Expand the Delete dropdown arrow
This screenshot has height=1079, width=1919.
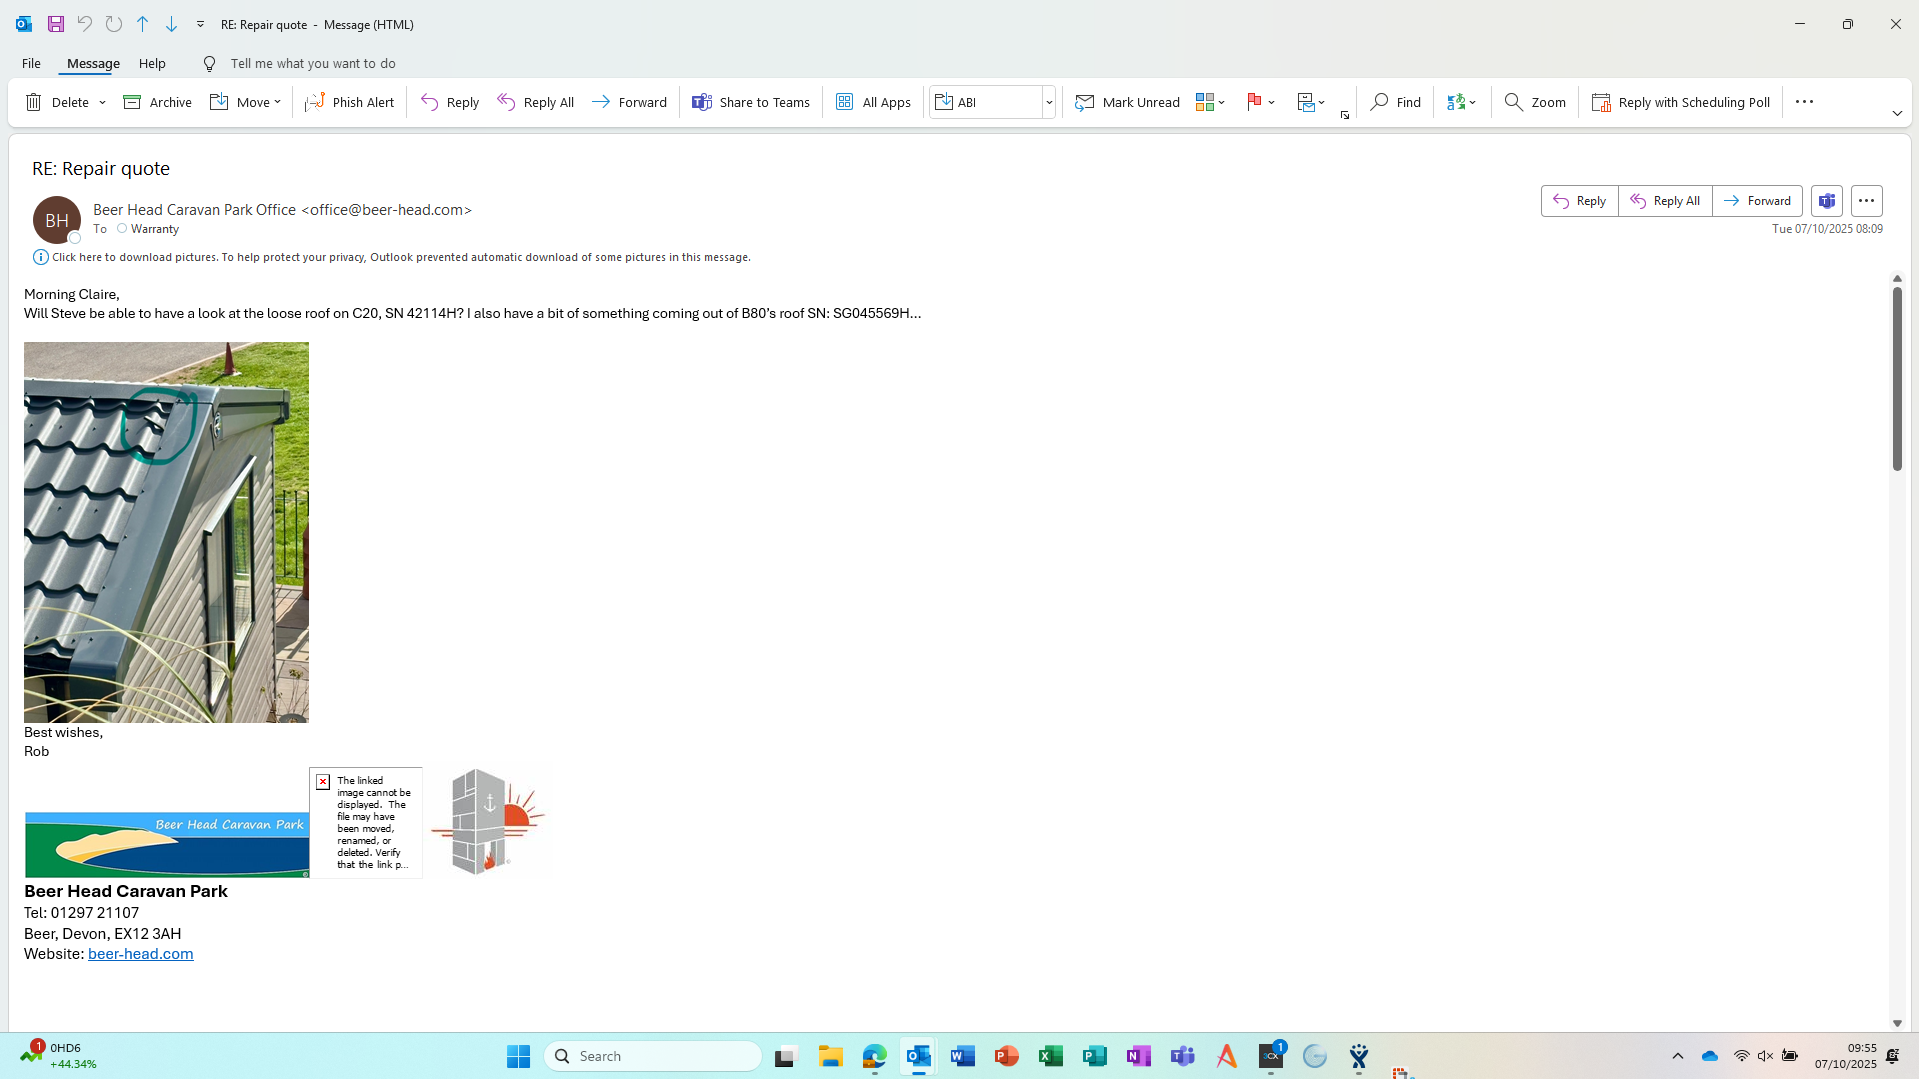click(x=102, y=102)
